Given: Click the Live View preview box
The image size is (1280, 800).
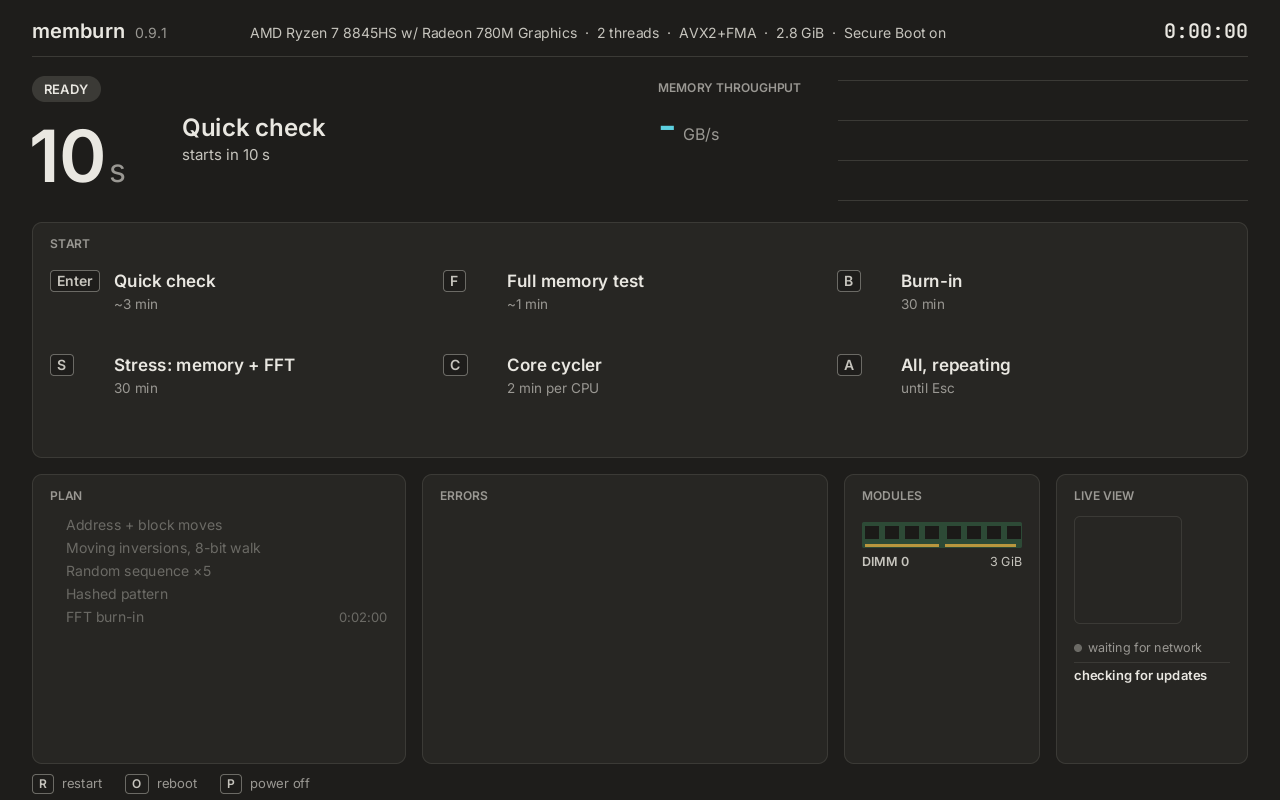Looking at the screenshot, I should coord(1128,570).
